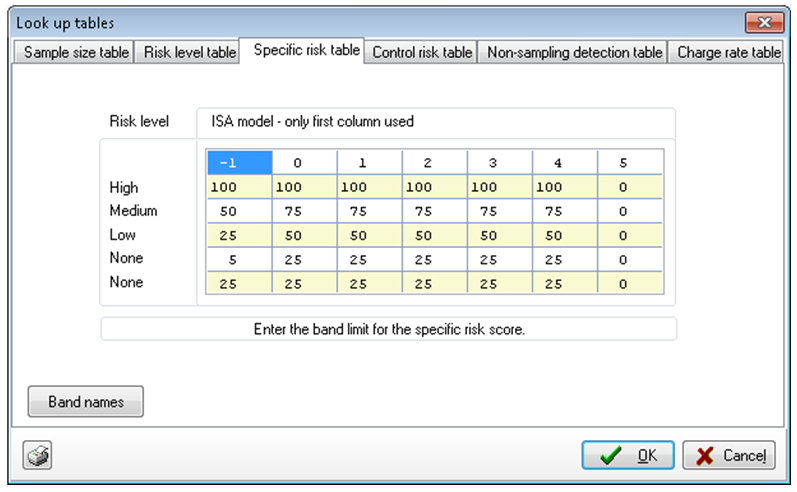The height and width of the screenshot is (492, 797).
Task: Click the Cancel button
Action: [x=728, y=455]
